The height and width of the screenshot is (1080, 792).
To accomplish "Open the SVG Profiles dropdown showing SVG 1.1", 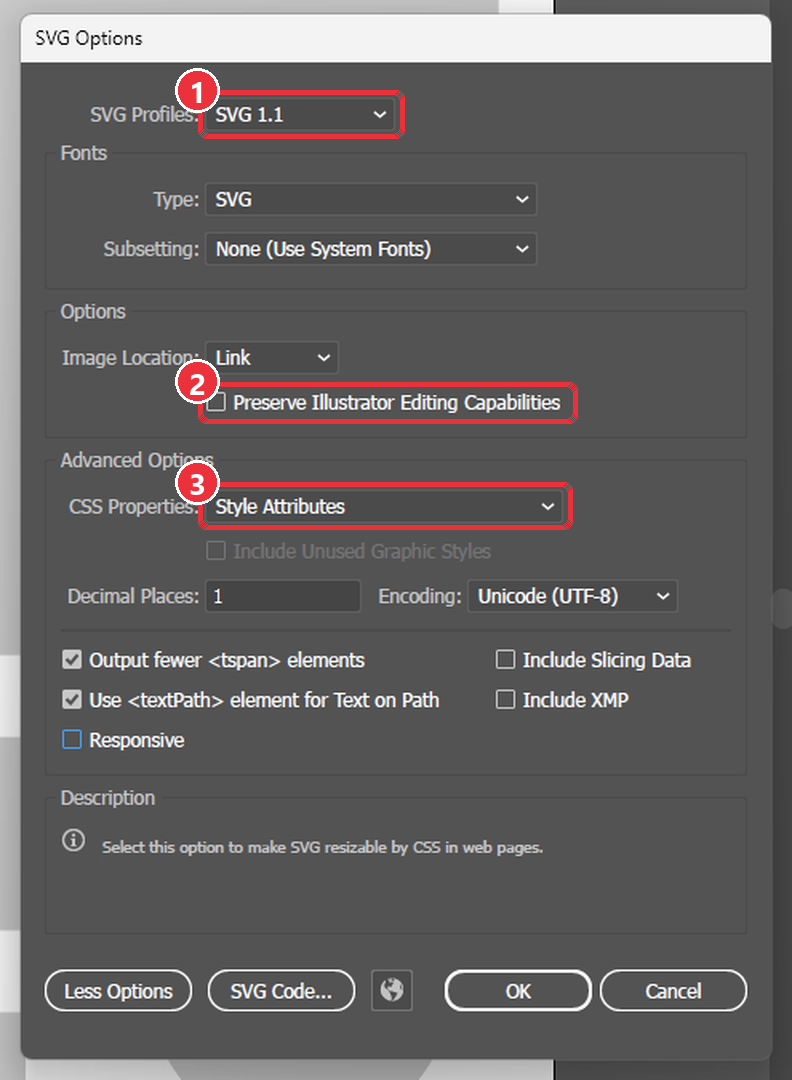I will pyautogui.click(x=301, y=114).
